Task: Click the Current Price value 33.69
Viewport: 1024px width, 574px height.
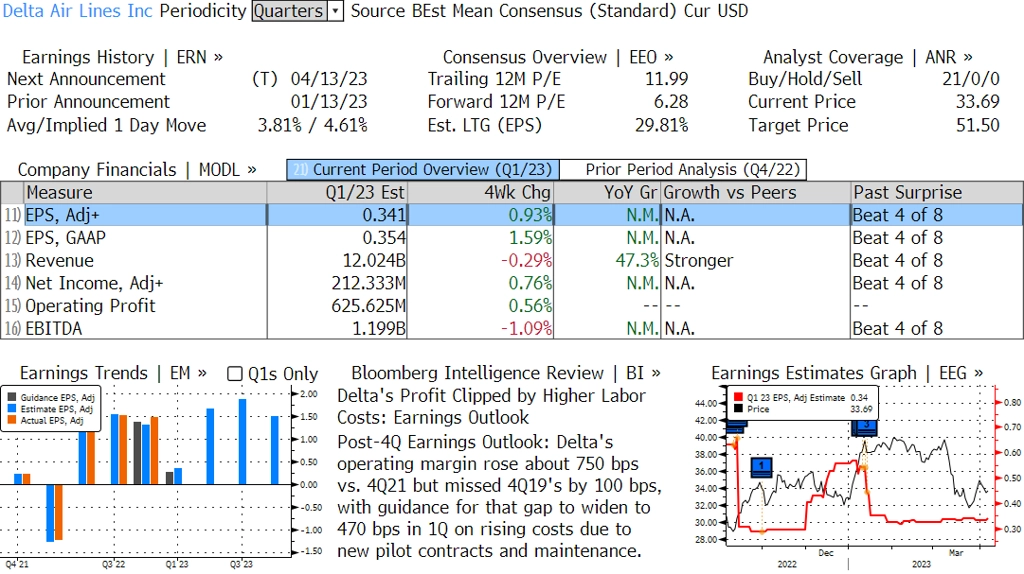Action: pyautogui.click(x=978, y=102)
